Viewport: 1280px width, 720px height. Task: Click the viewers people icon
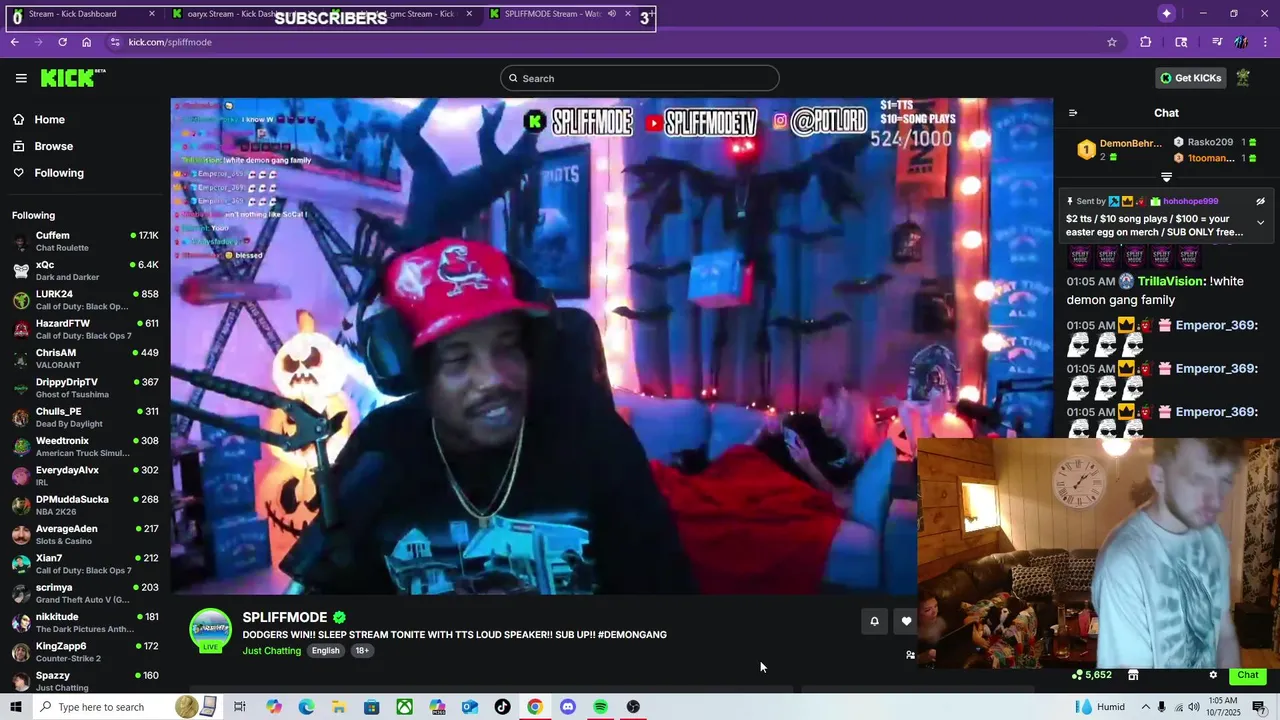910,655
